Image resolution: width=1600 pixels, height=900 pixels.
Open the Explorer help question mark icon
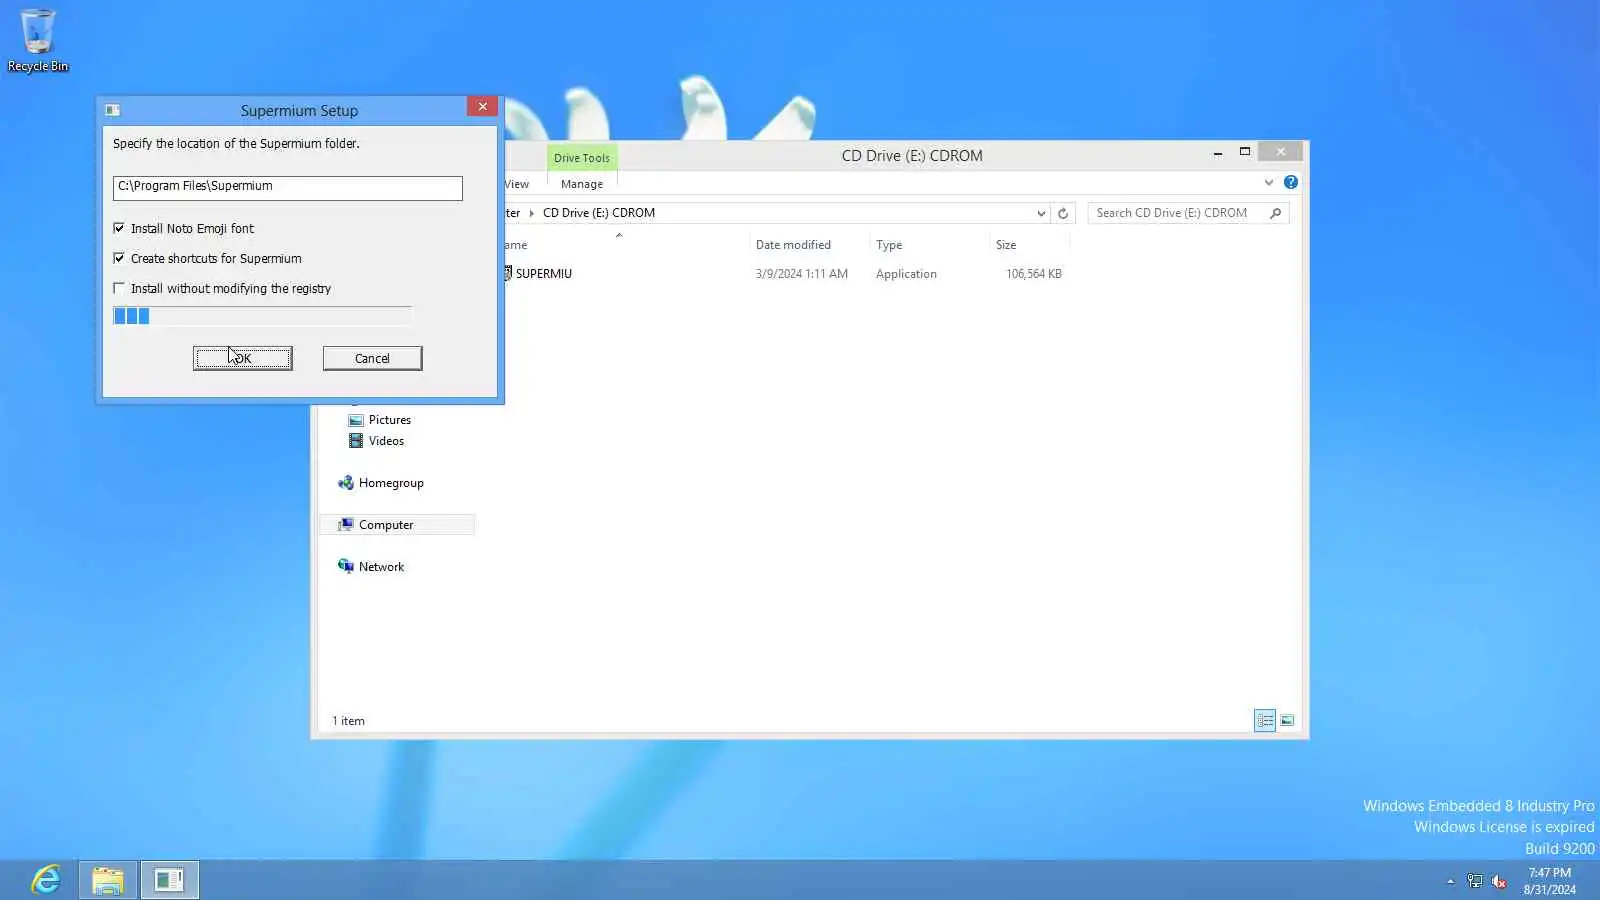pyautogui.click(x=1291, y=182)
